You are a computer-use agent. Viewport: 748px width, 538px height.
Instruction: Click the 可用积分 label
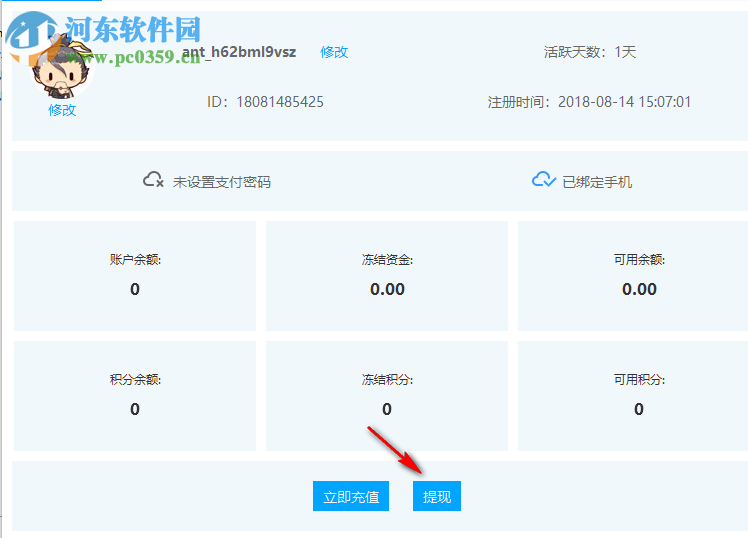point(639,380)
